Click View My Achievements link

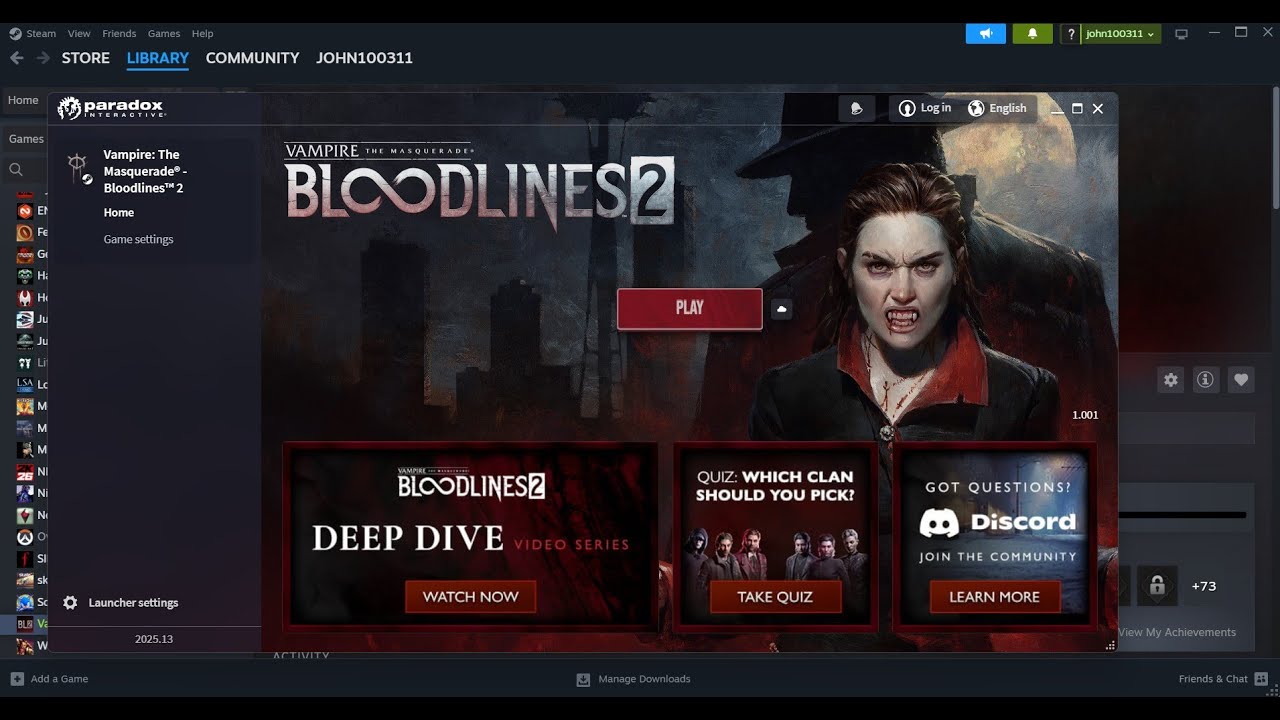[x=1177, y=632]
